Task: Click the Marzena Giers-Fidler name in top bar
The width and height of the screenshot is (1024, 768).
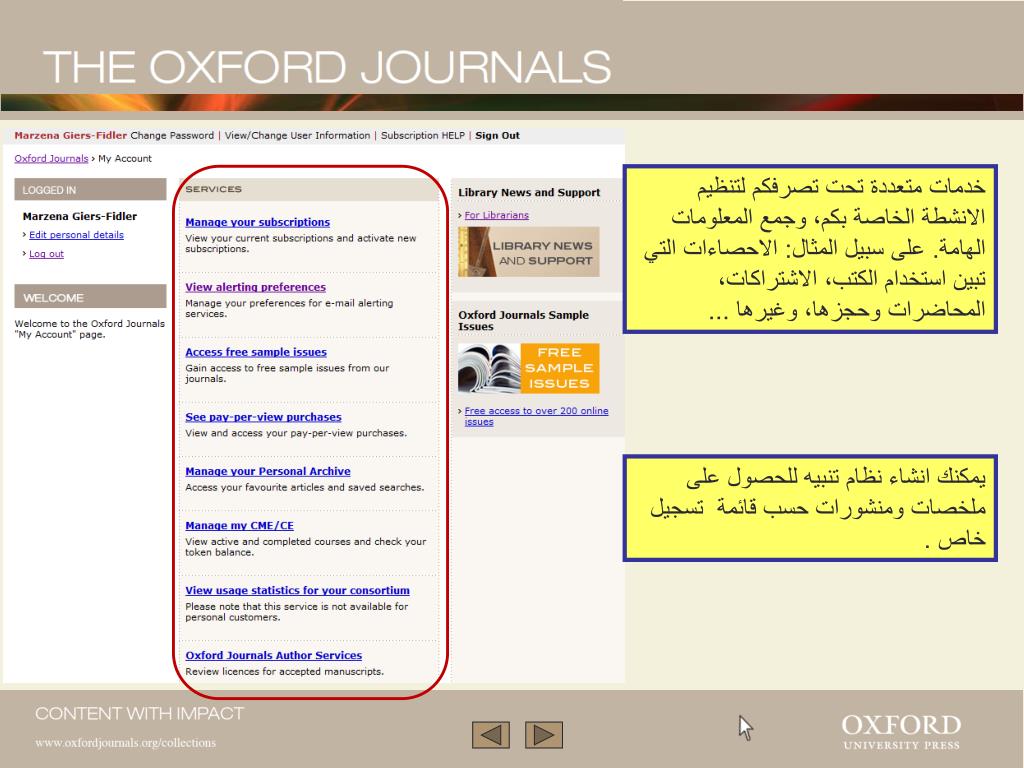Action: coord(71,135)
